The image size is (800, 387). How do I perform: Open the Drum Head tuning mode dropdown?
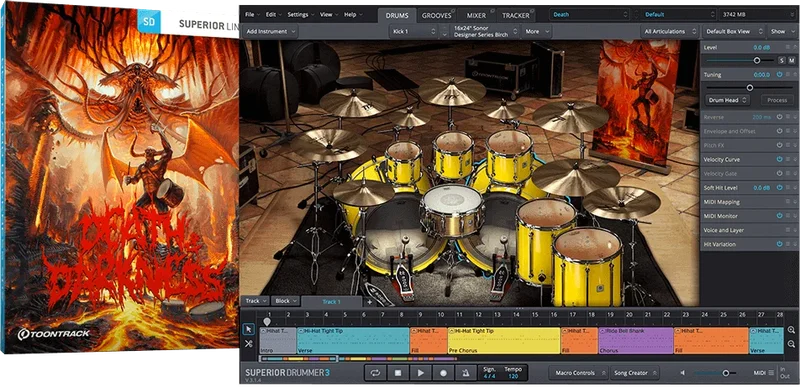[728, 100]
